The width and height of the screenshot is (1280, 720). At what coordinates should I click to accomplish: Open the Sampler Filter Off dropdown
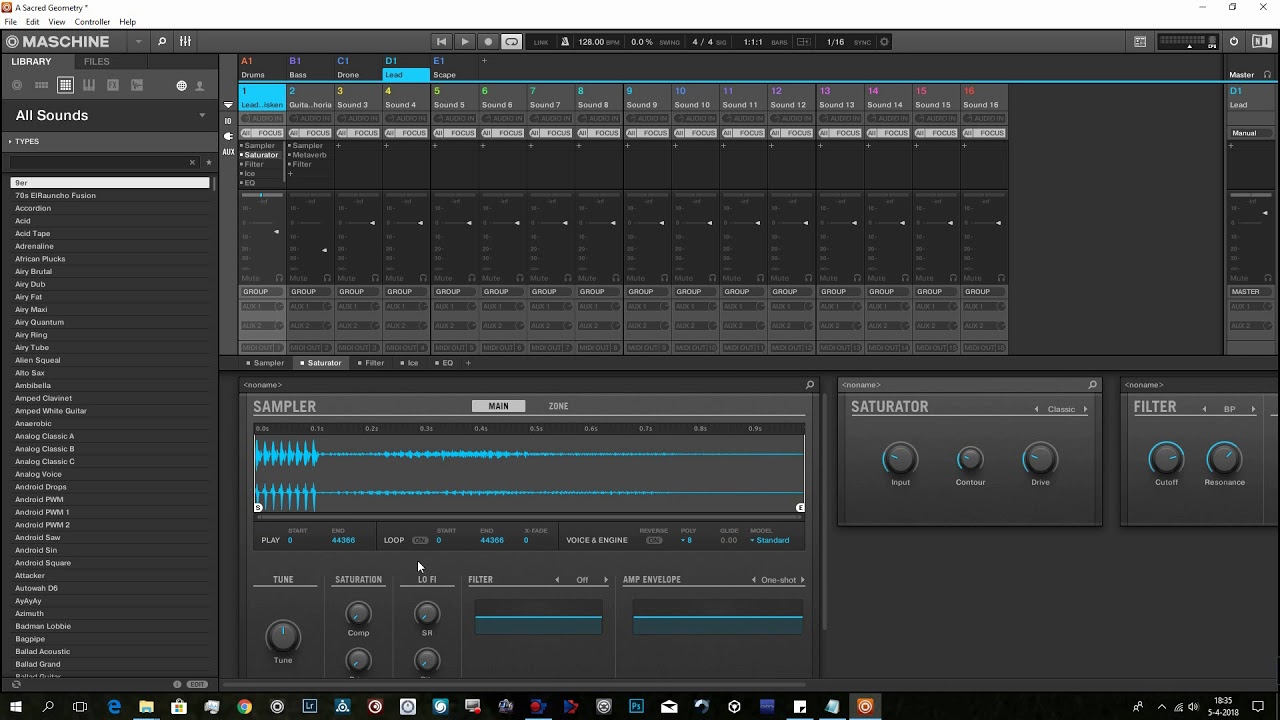pyautogui.click(x=582, y=580)
